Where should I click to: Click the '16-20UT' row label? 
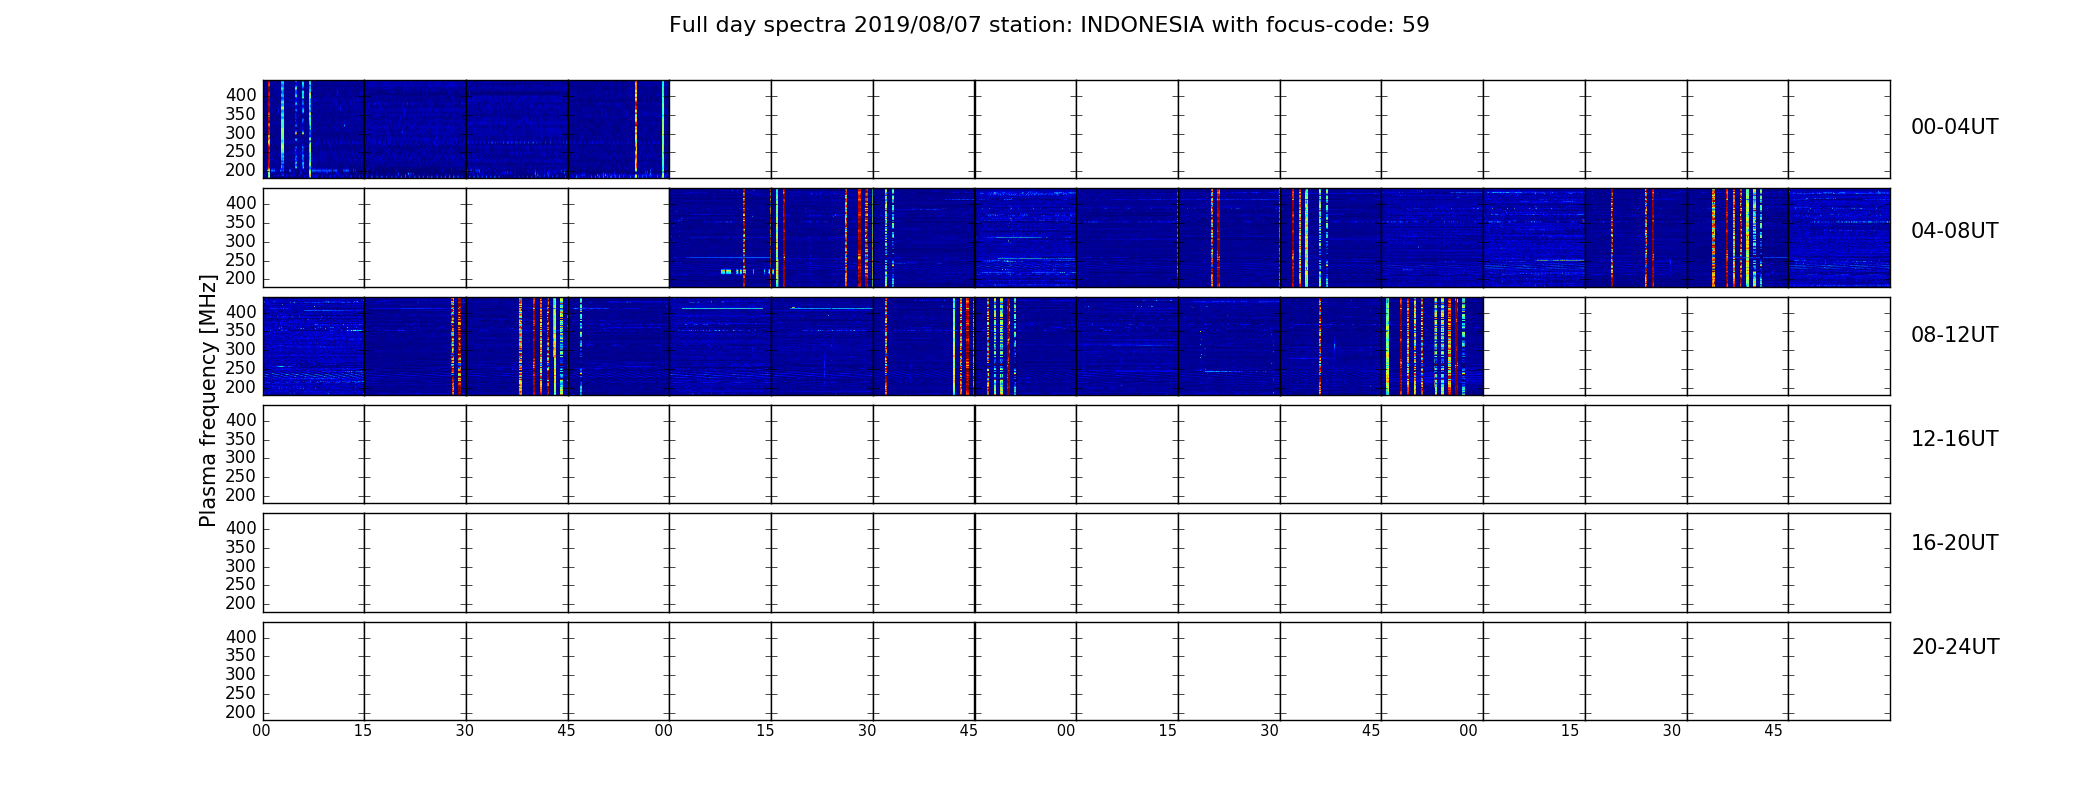[x=1954, y=543]
